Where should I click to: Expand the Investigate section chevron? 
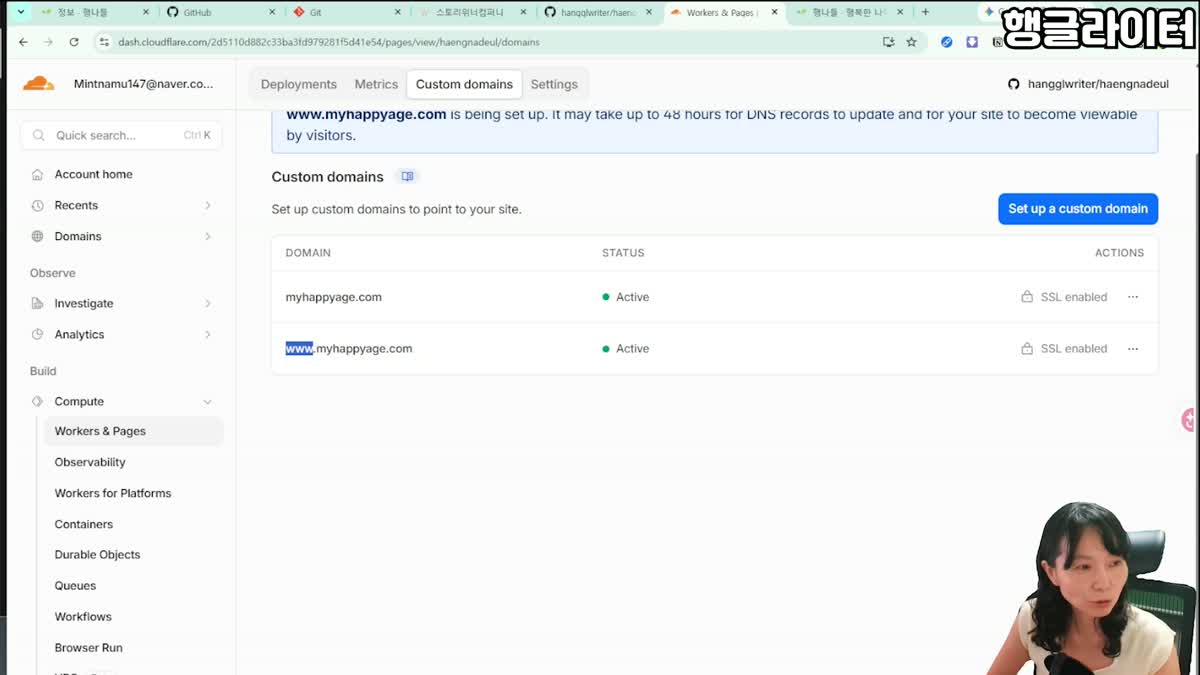(x=208, y=303)
